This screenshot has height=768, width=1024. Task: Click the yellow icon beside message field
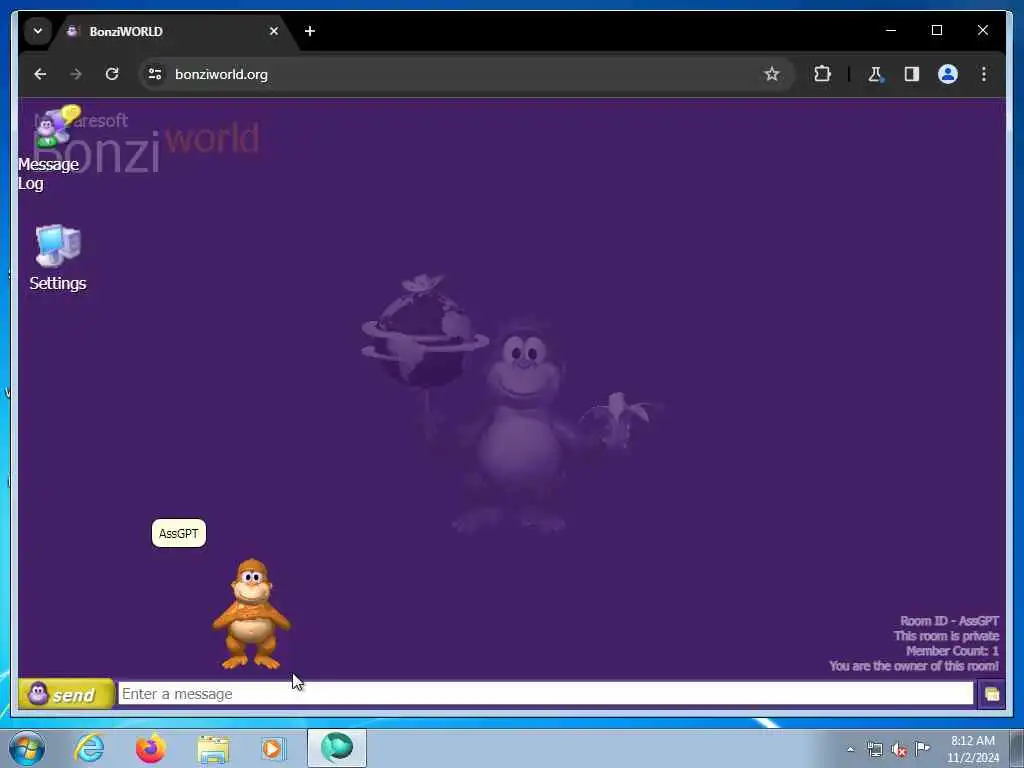991,694
